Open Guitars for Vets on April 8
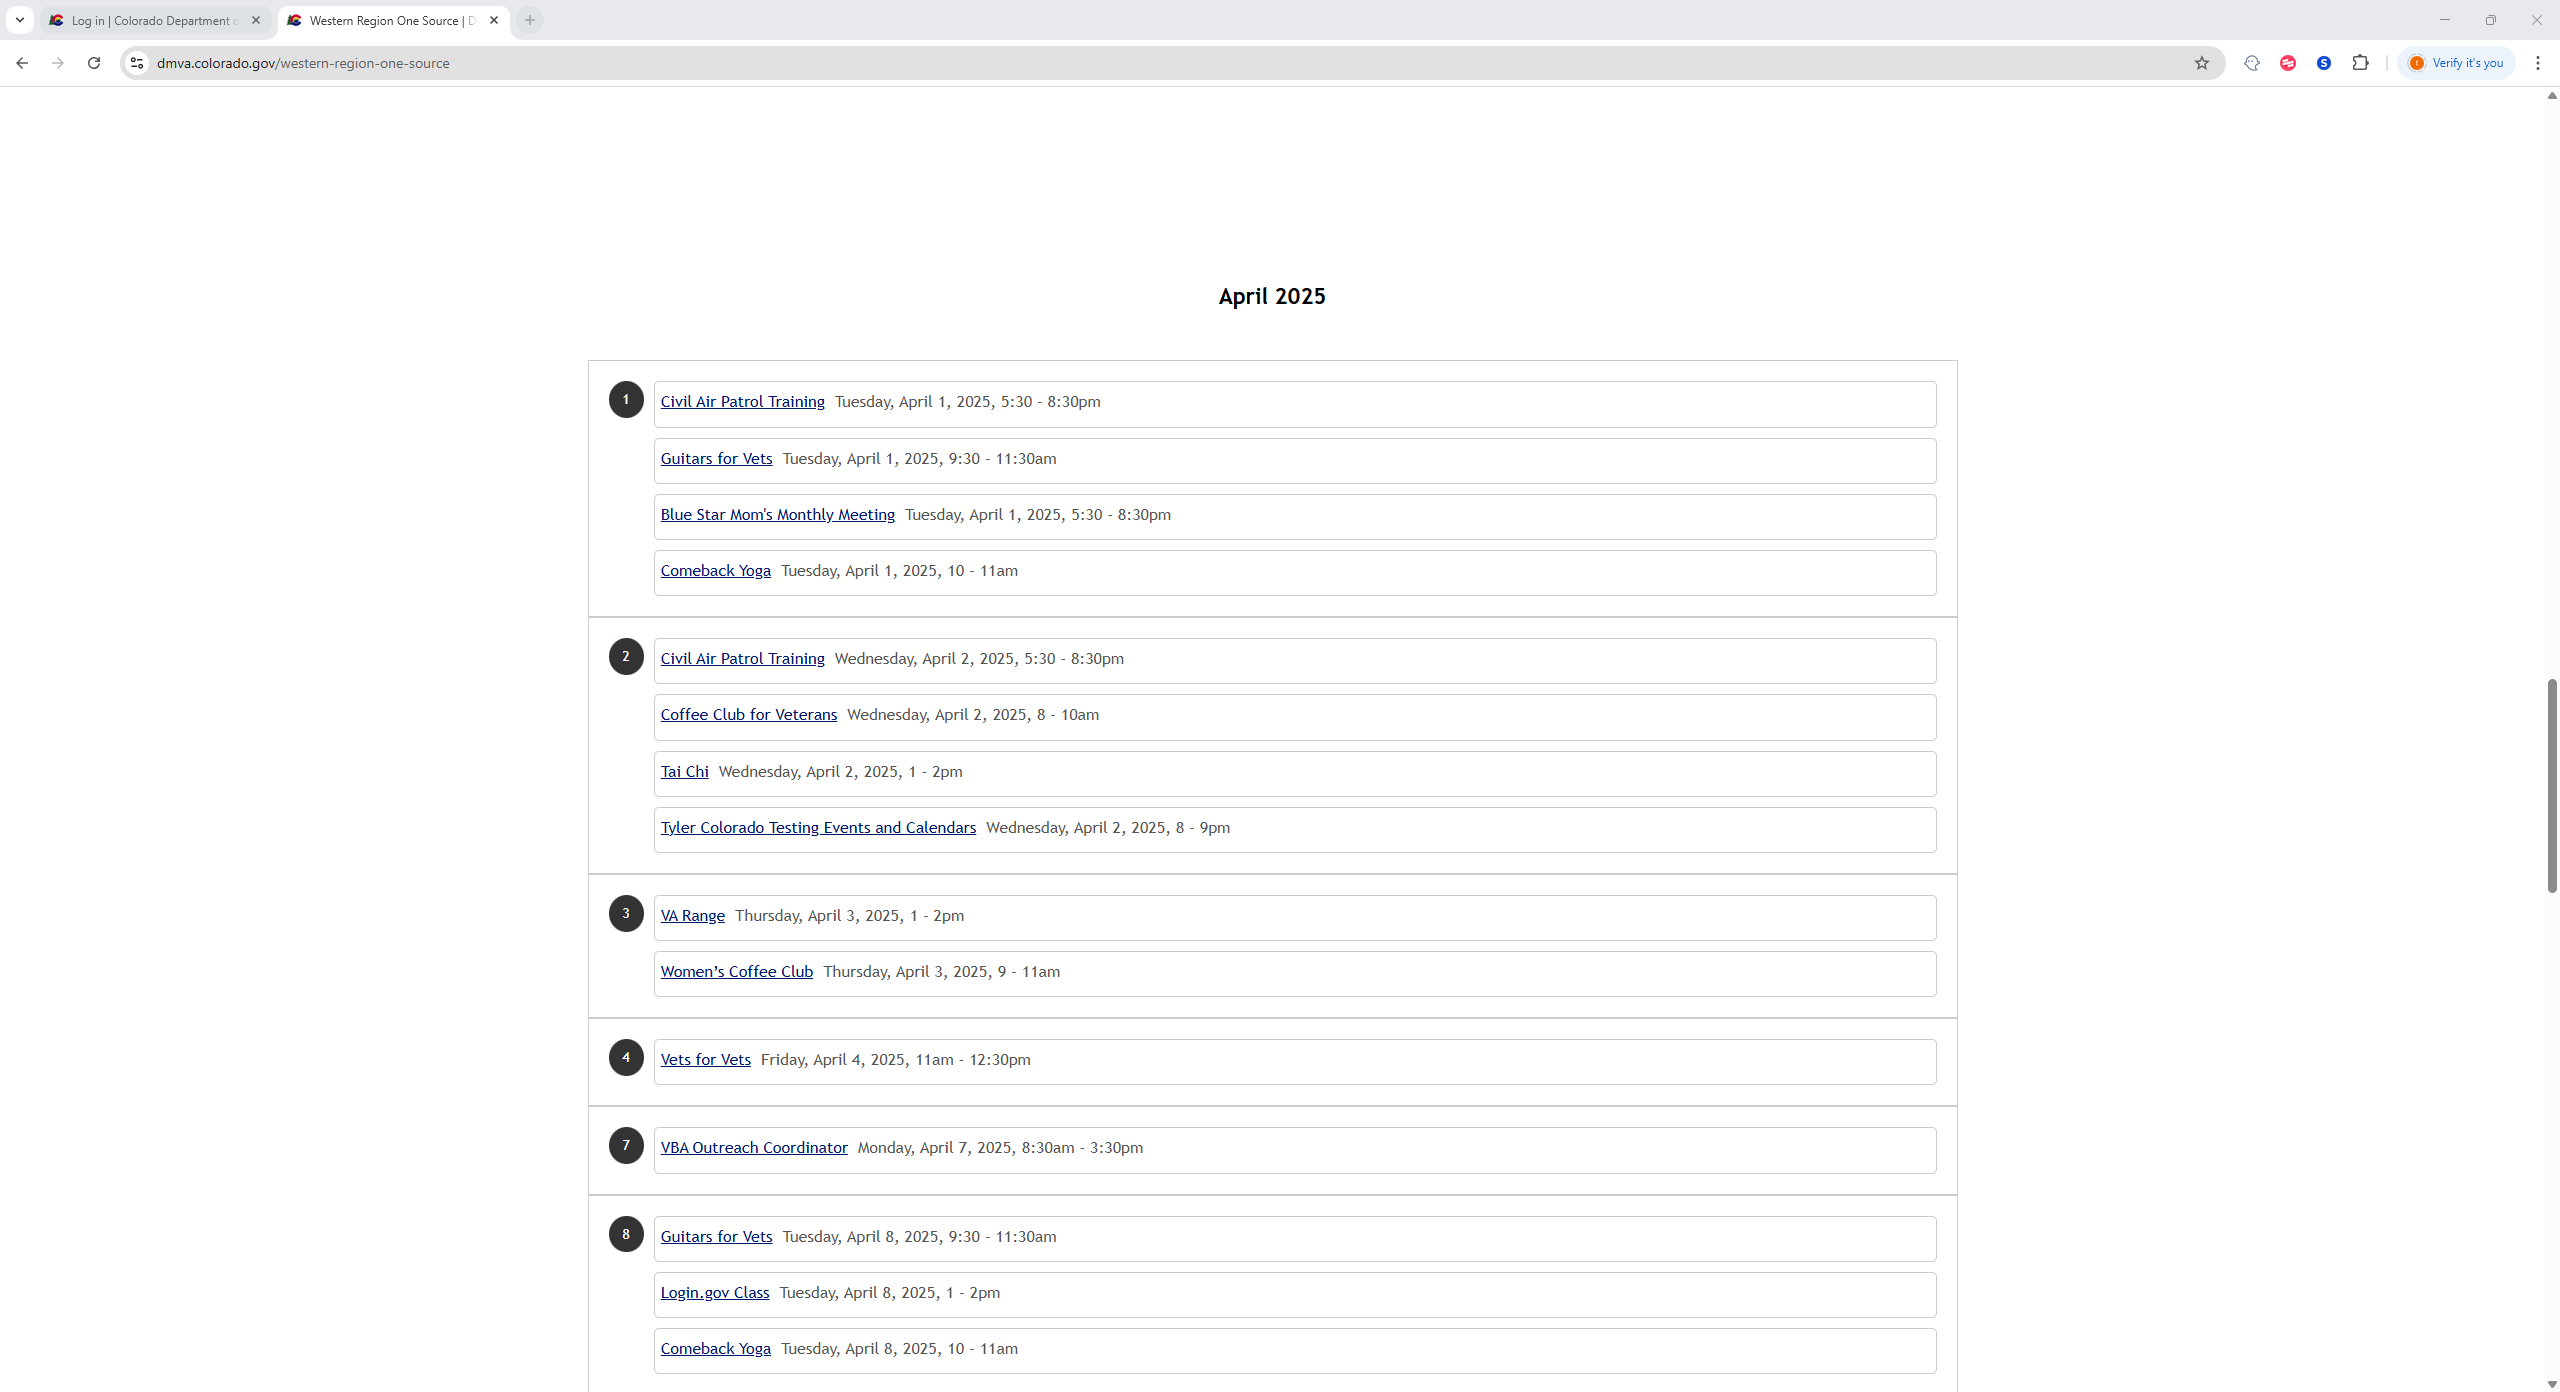Image resolution: width=2560 pixels, height=1392 pixels. tap(716, 1237)
